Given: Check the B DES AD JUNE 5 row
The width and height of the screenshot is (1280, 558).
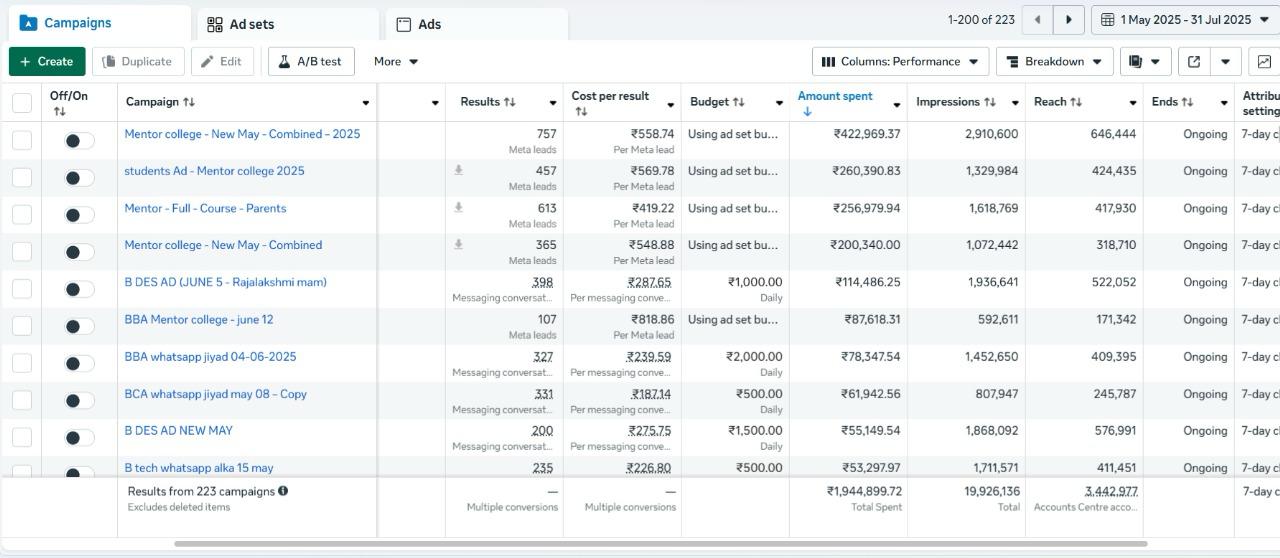Looking at the screenshot, I should coord(22,289).
